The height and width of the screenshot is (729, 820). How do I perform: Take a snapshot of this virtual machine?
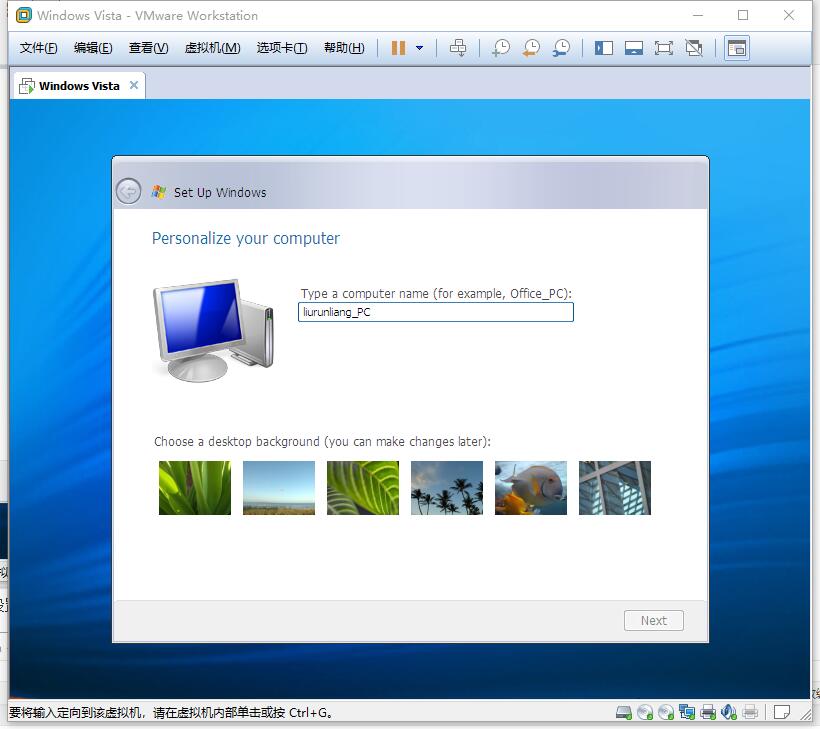pos(501,48)
